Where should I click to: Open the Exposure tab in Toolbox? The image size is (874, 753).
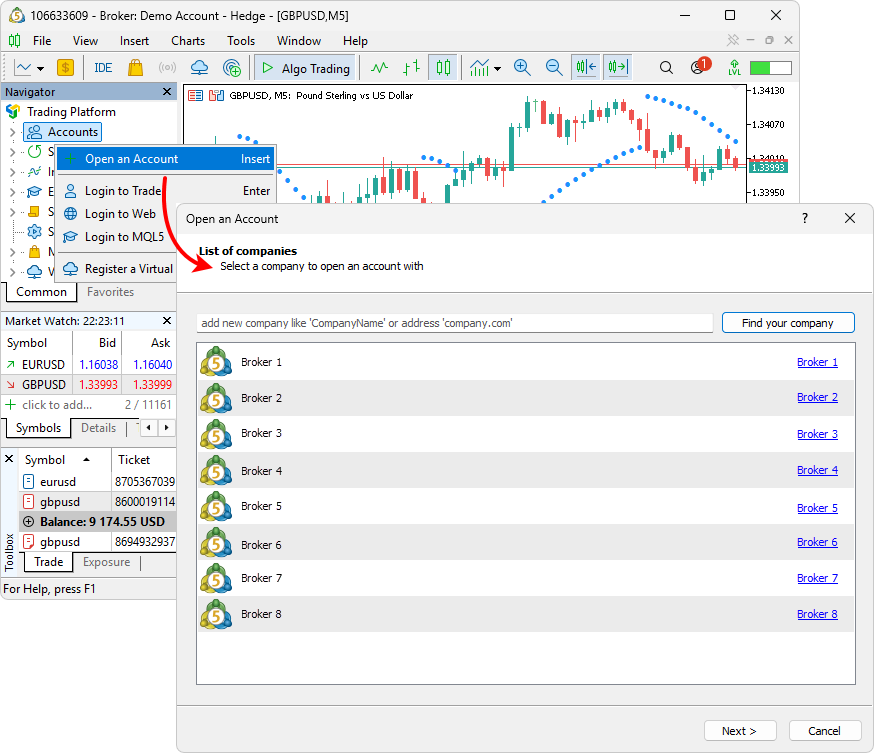pos(106,562)
